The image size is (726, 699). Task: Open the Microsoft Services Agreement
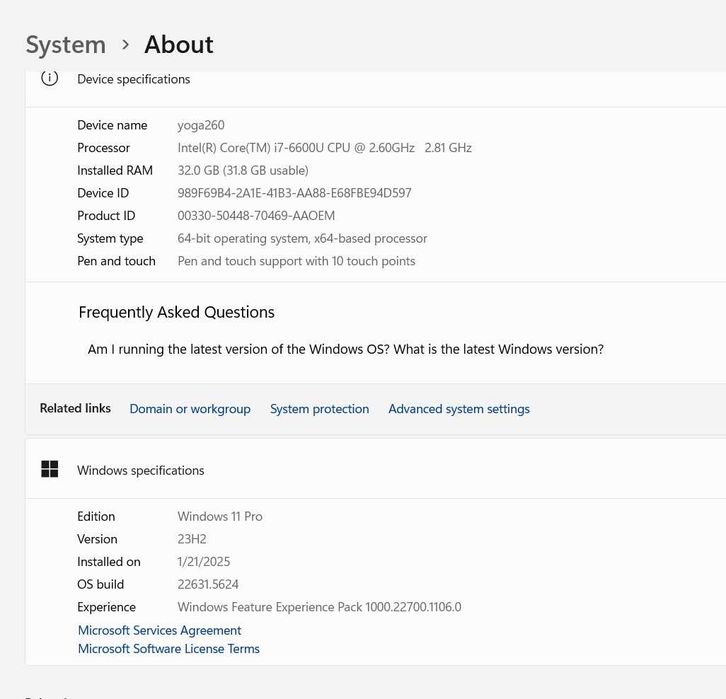pos(160,630)
